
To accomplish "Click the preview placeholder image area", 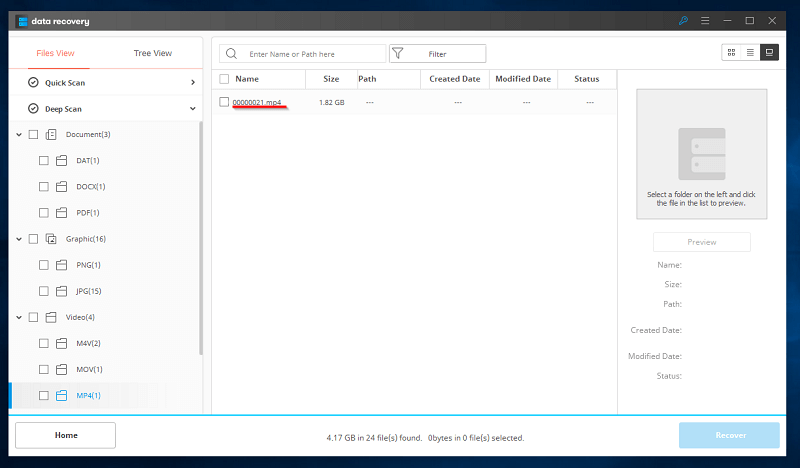I will [702, 154].
